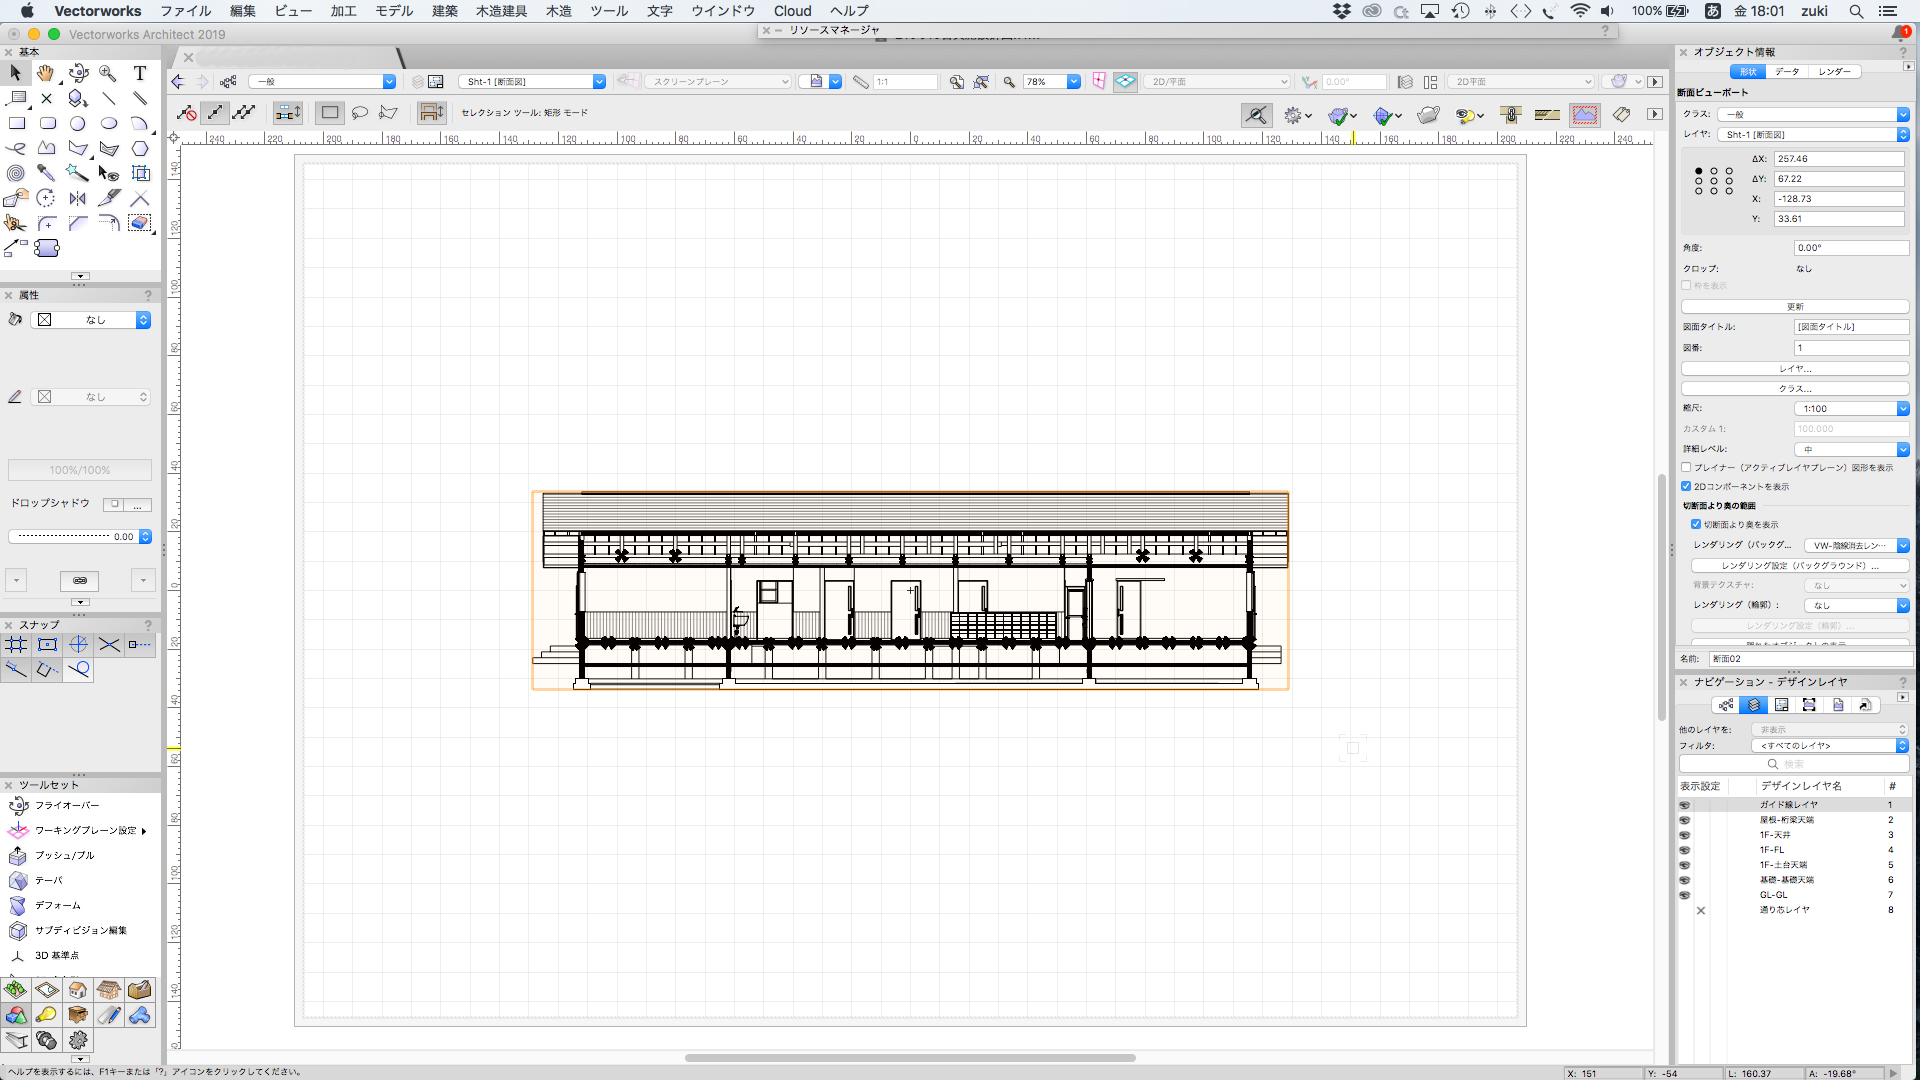Screen dimensions: 1920x1080
Task: Toggle 2Dコンポーネントを表示 checkbox
Action: (x=1686, y=487)
